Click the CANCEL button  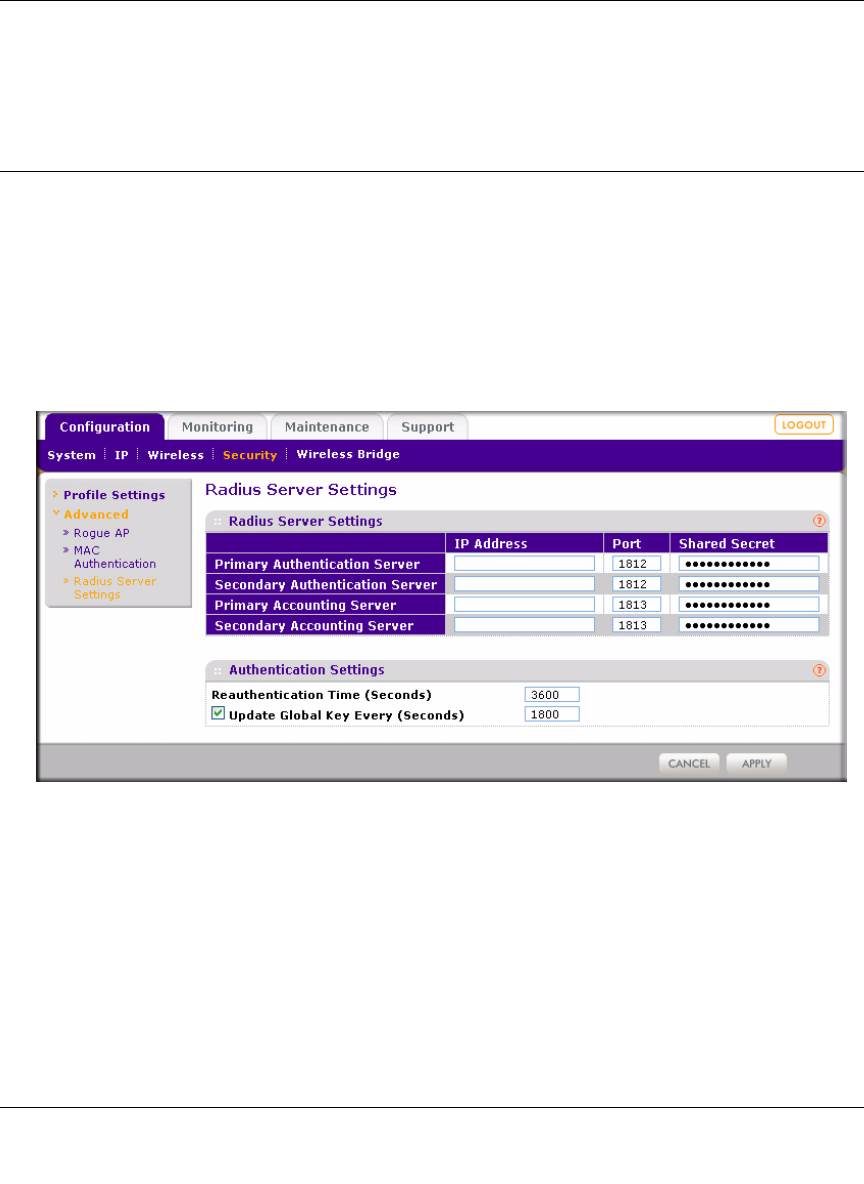tap(689, 764)
